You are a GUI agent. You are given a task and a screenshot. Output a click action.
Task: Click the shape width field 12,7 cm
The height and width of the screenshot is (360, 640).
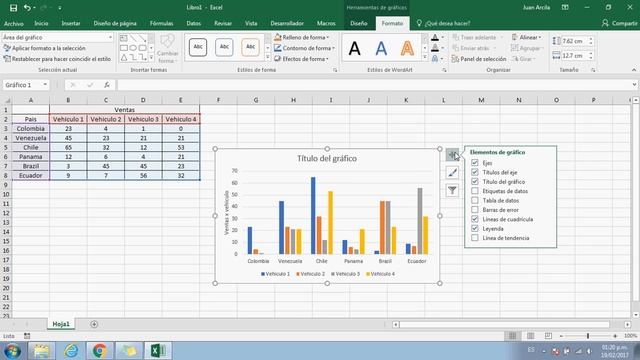tap(574, 56)
